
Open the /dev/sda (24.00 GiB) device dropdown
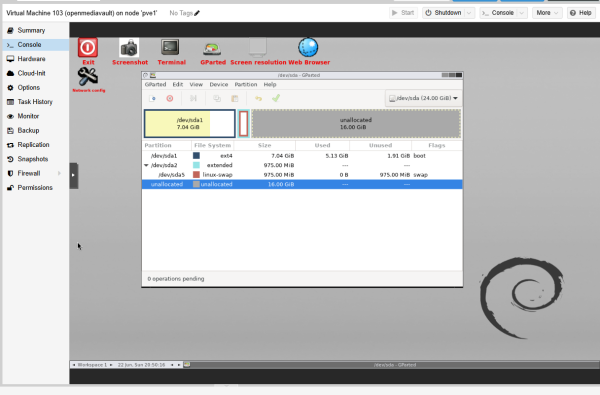pyautogui.click(x=423, y=98)
